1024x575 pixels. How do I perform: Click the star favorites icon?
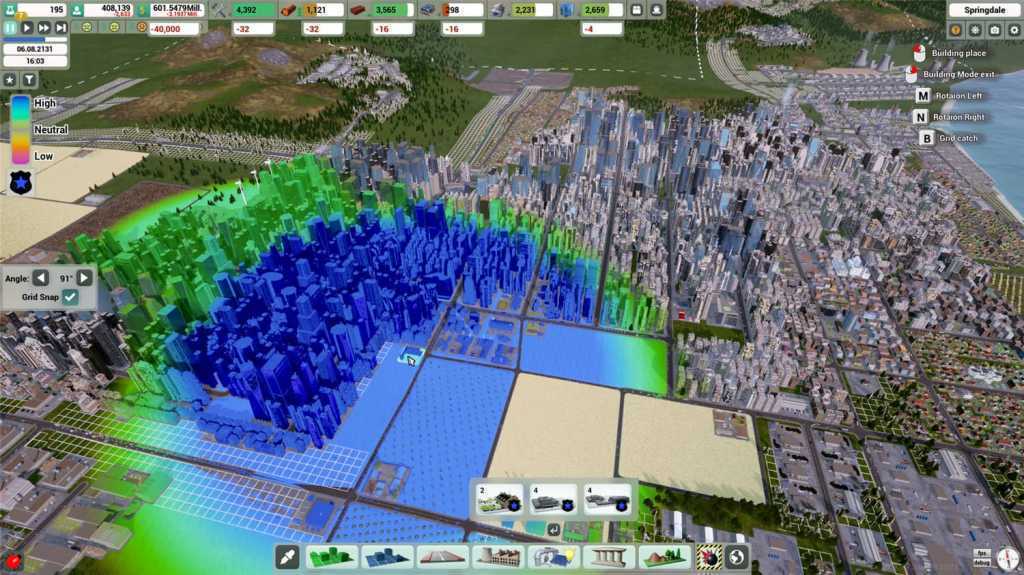(10, 80)
